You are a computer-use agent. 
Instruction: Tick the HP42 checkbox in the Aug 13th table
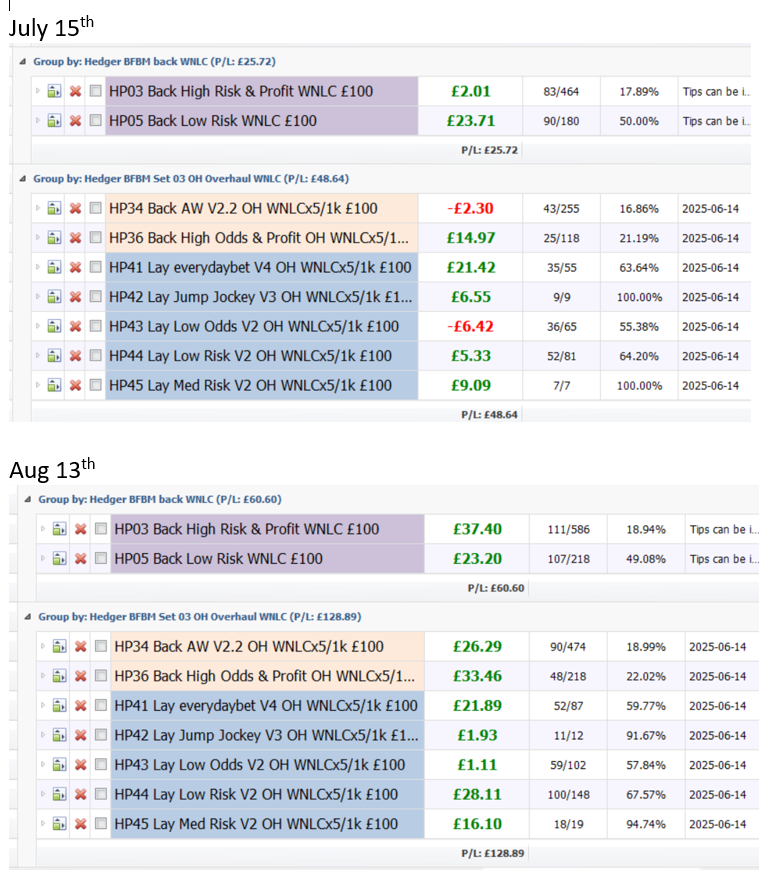[101, 736]
